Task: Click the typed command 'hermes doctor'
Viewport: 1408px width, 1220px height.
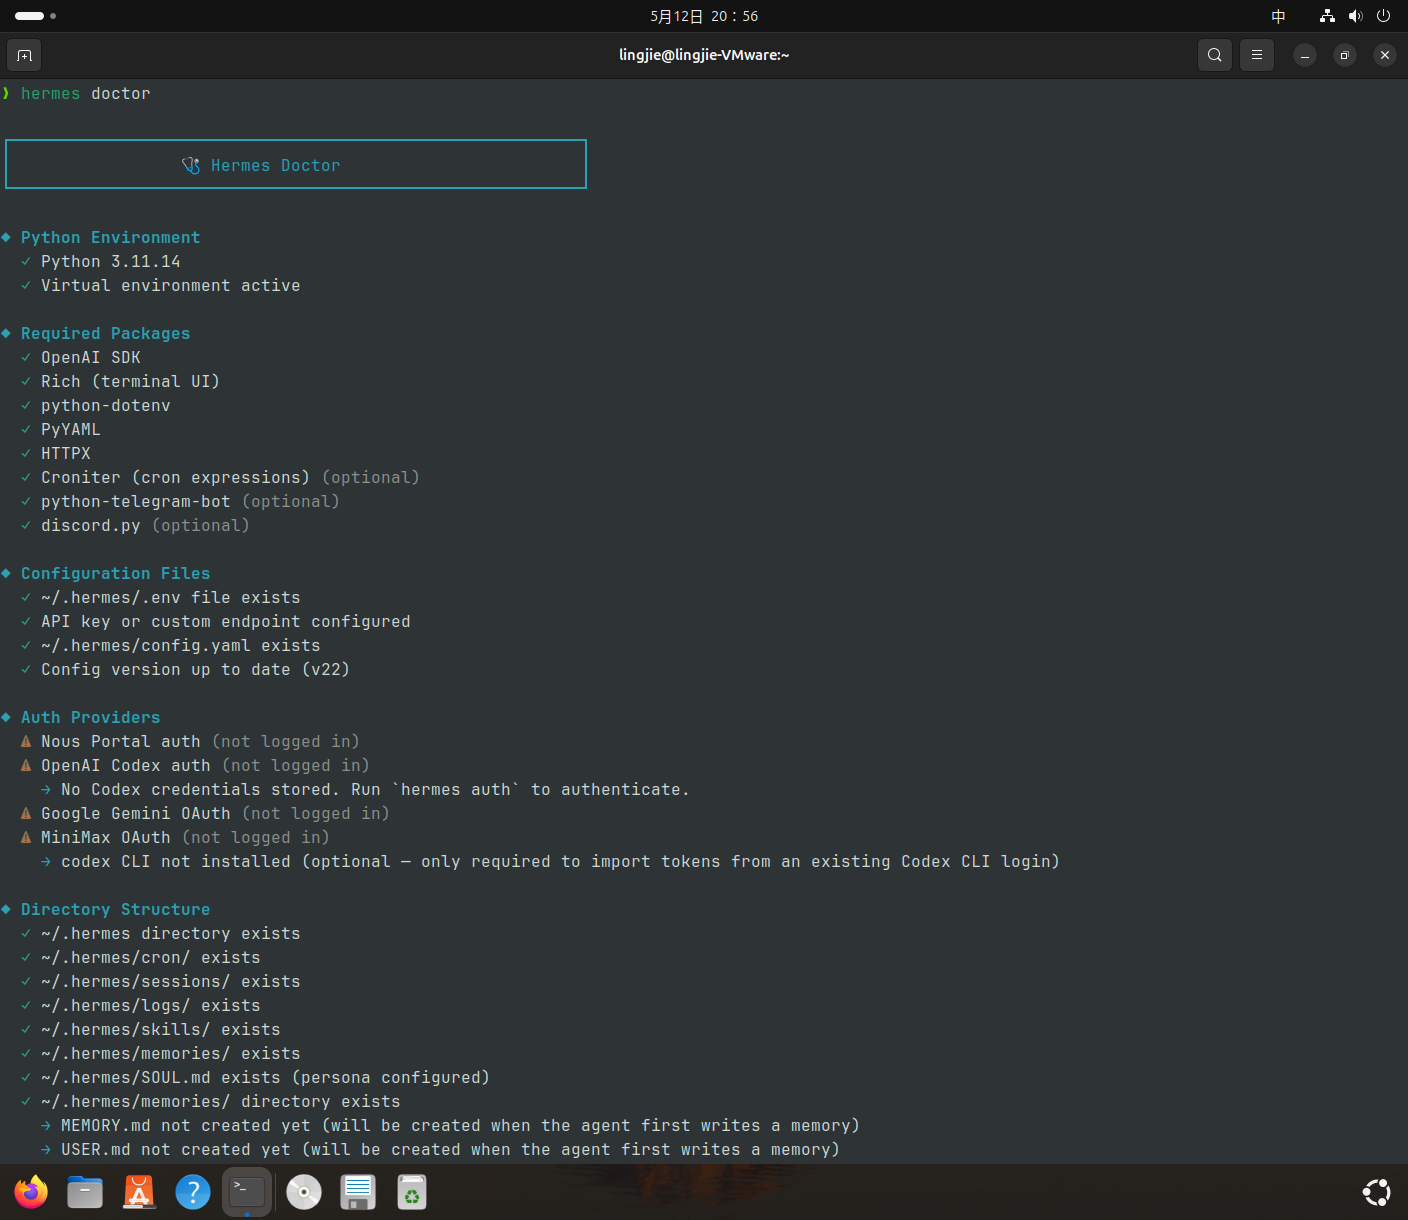Action: coord(86,94)
